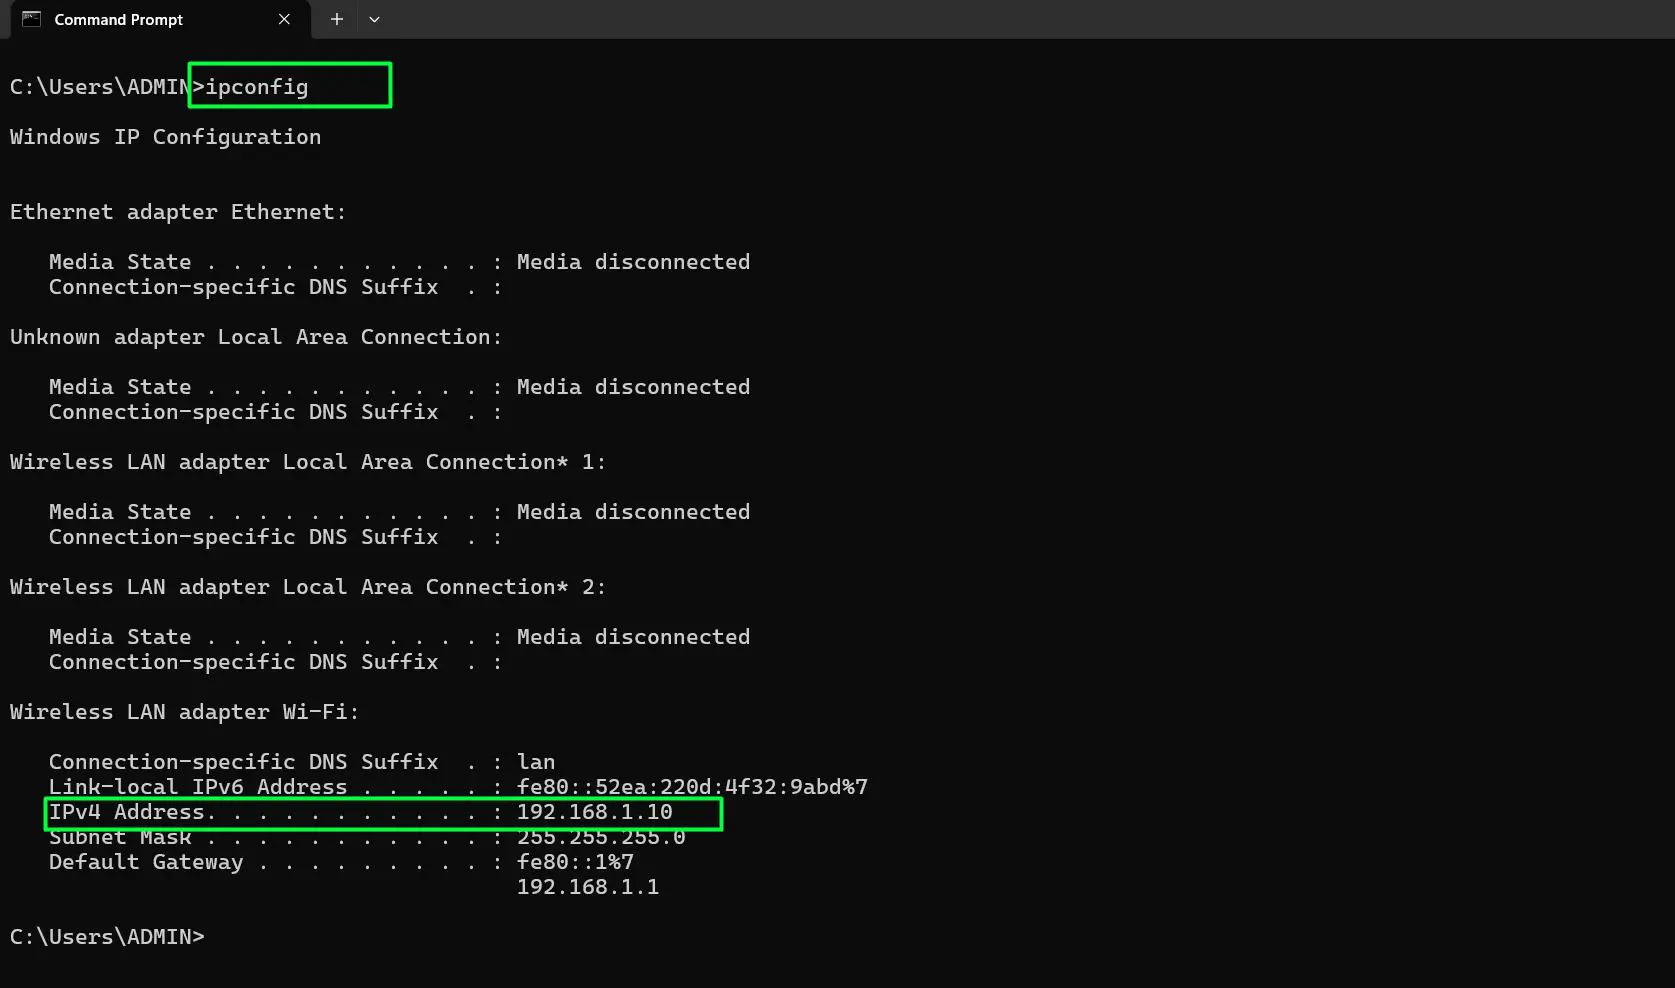Click the IP address 192.168.1.10
Viewport: 1675px width, 988px height.
pyautogui.click(x=594, y=812)
